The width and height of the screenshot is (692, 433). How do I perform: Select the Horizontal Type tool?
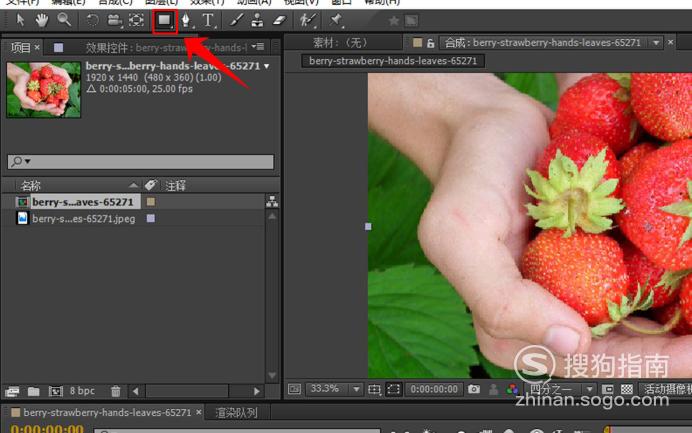[208, 20]
